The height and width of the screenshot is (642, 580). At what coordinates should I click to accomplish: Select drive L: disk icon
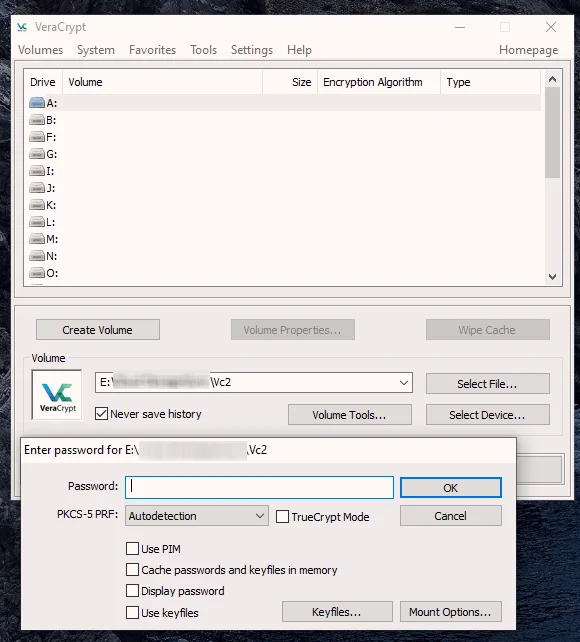pos(37,222)
